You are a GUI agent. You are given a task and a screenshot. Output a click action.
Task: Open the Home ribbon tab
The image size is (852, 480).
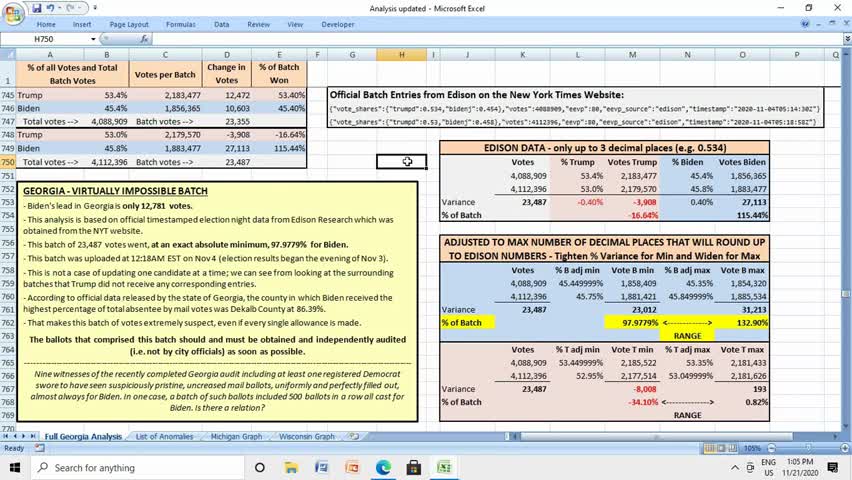coord(46,24)
